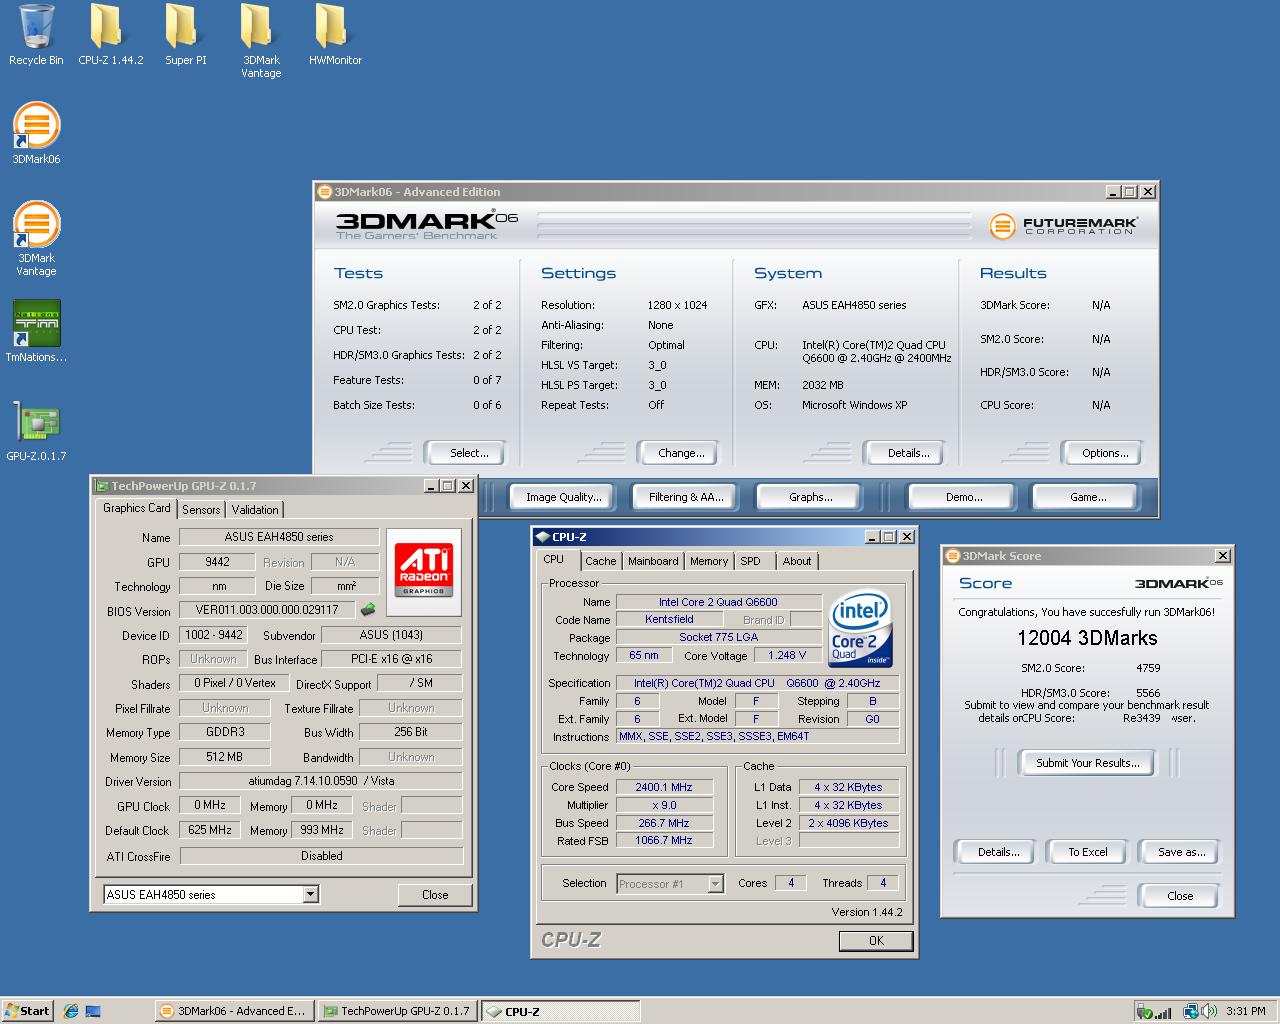The height and width of the screenshot is (1024, 1280).
Task: Click the ATI CrossFire Disabled field
Action: coord(321,856)
